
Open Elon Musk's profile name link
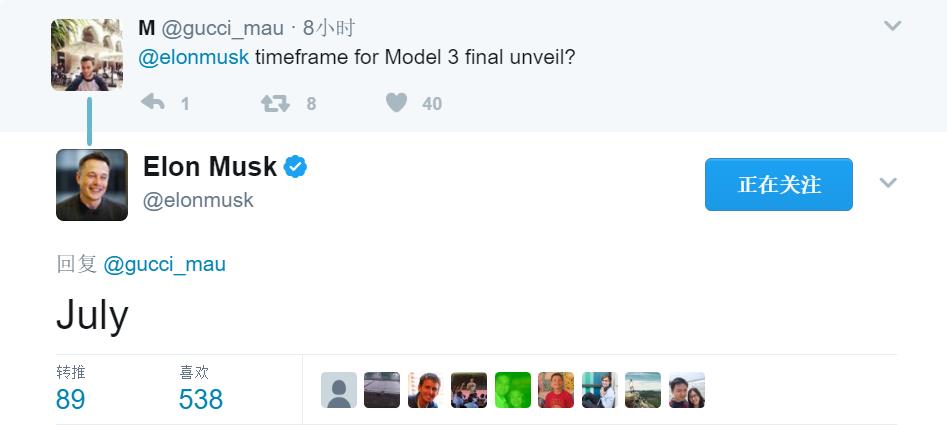210,167
